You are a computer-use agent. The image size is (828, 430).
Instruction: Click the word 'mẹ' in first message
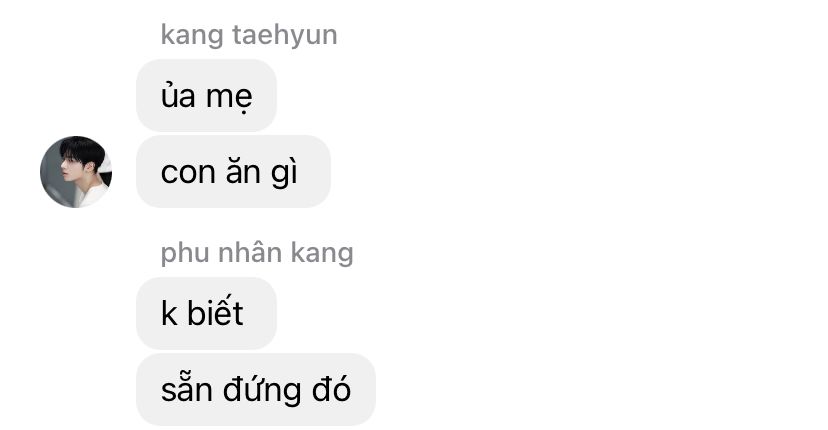[x=229, y=98]
